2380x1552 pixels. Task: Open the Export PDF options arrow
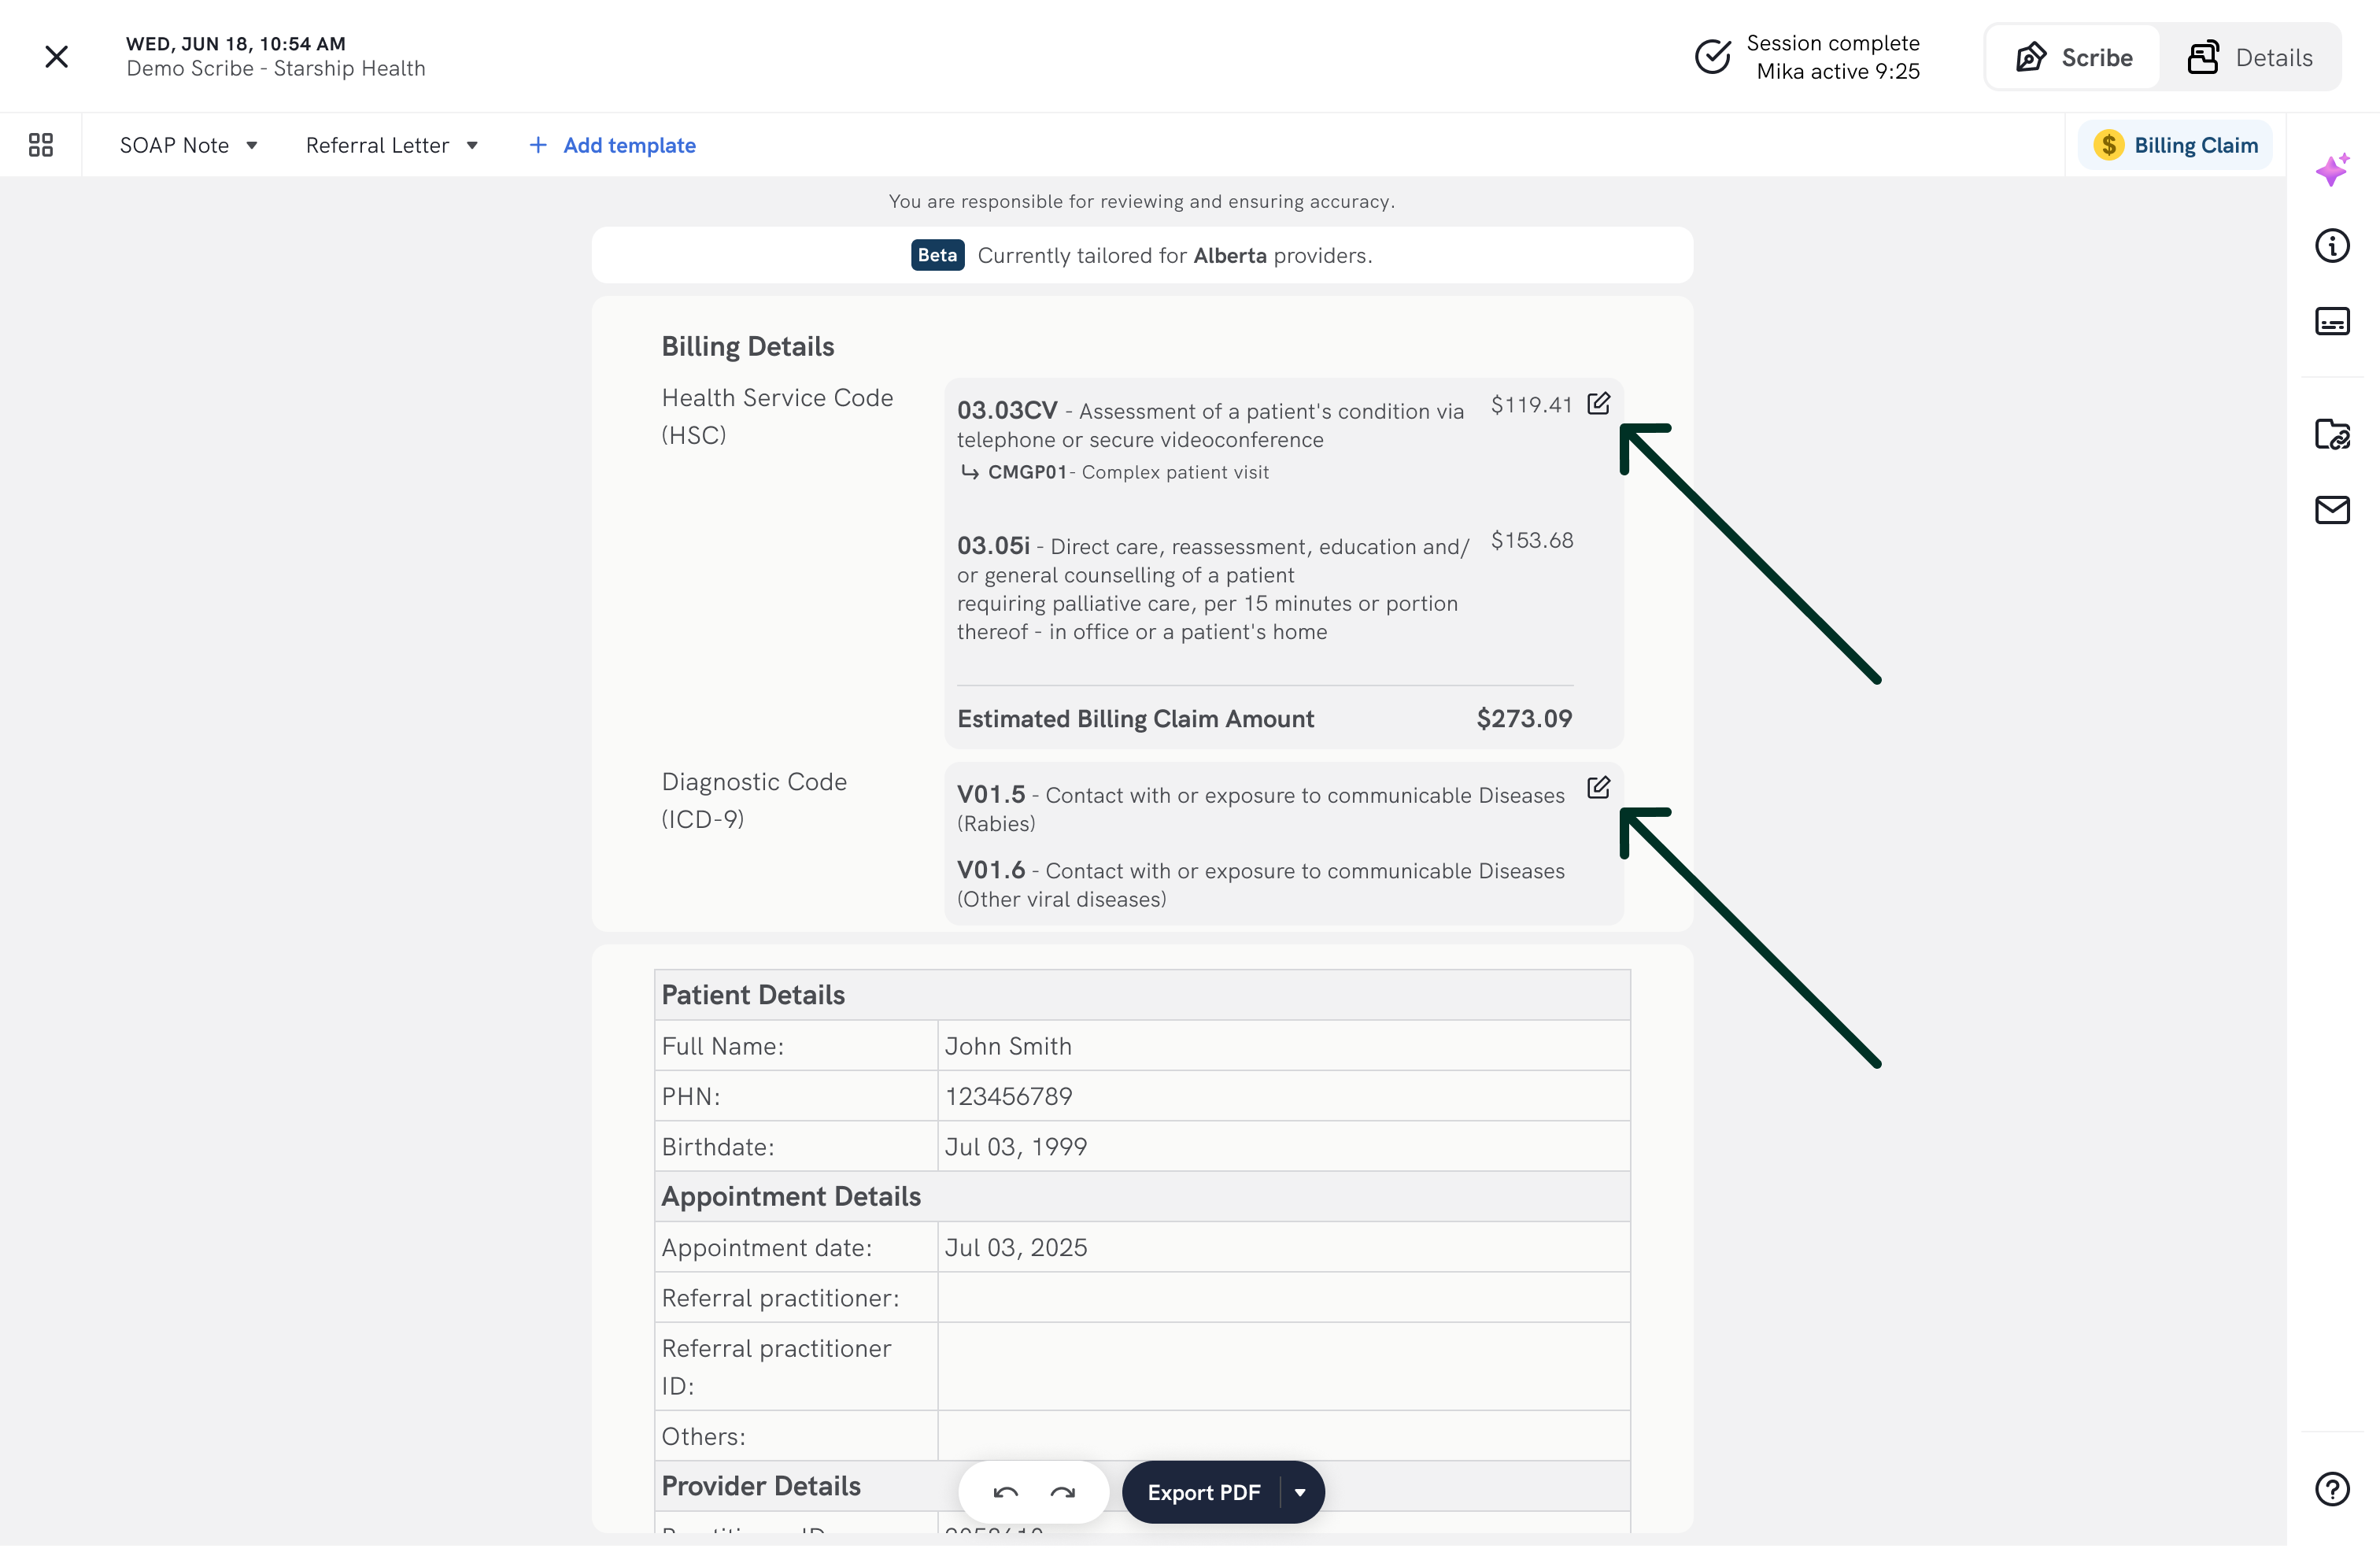1300,1492
